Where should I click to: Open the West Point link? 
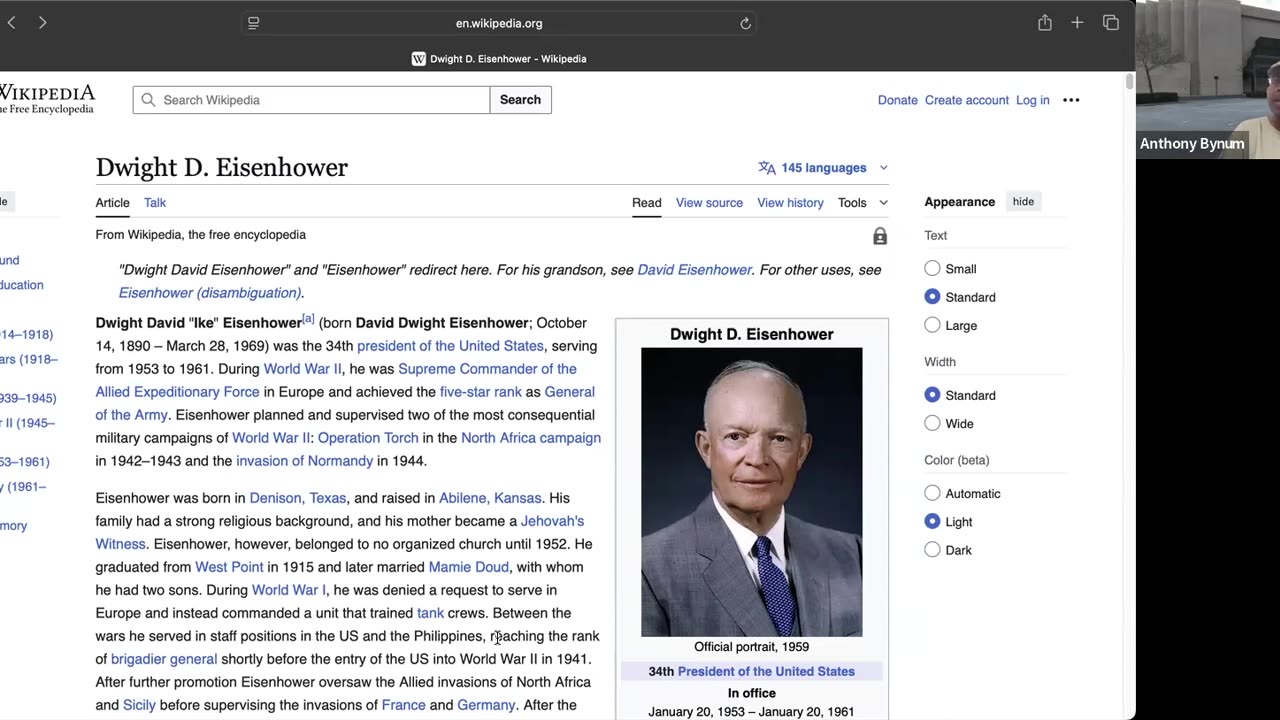(229, 567)
